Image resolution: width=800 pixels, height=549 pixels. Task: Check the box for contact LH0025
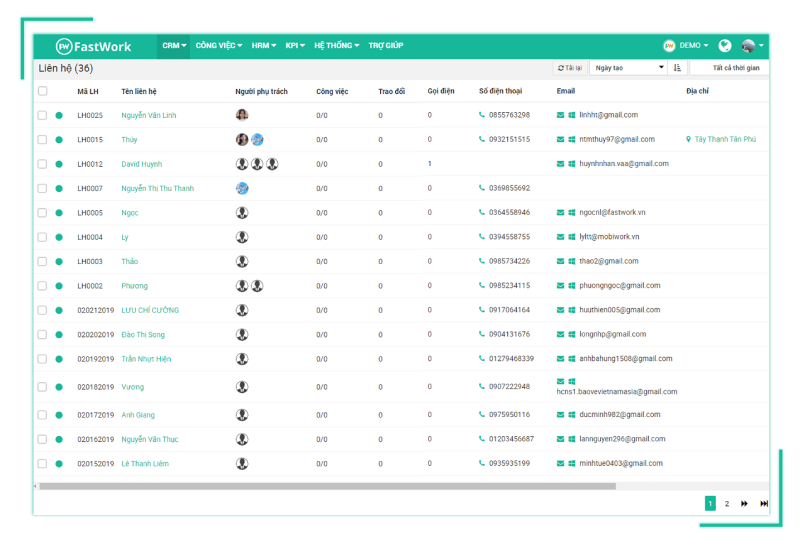pyautogui.click(x=42, y=115)
